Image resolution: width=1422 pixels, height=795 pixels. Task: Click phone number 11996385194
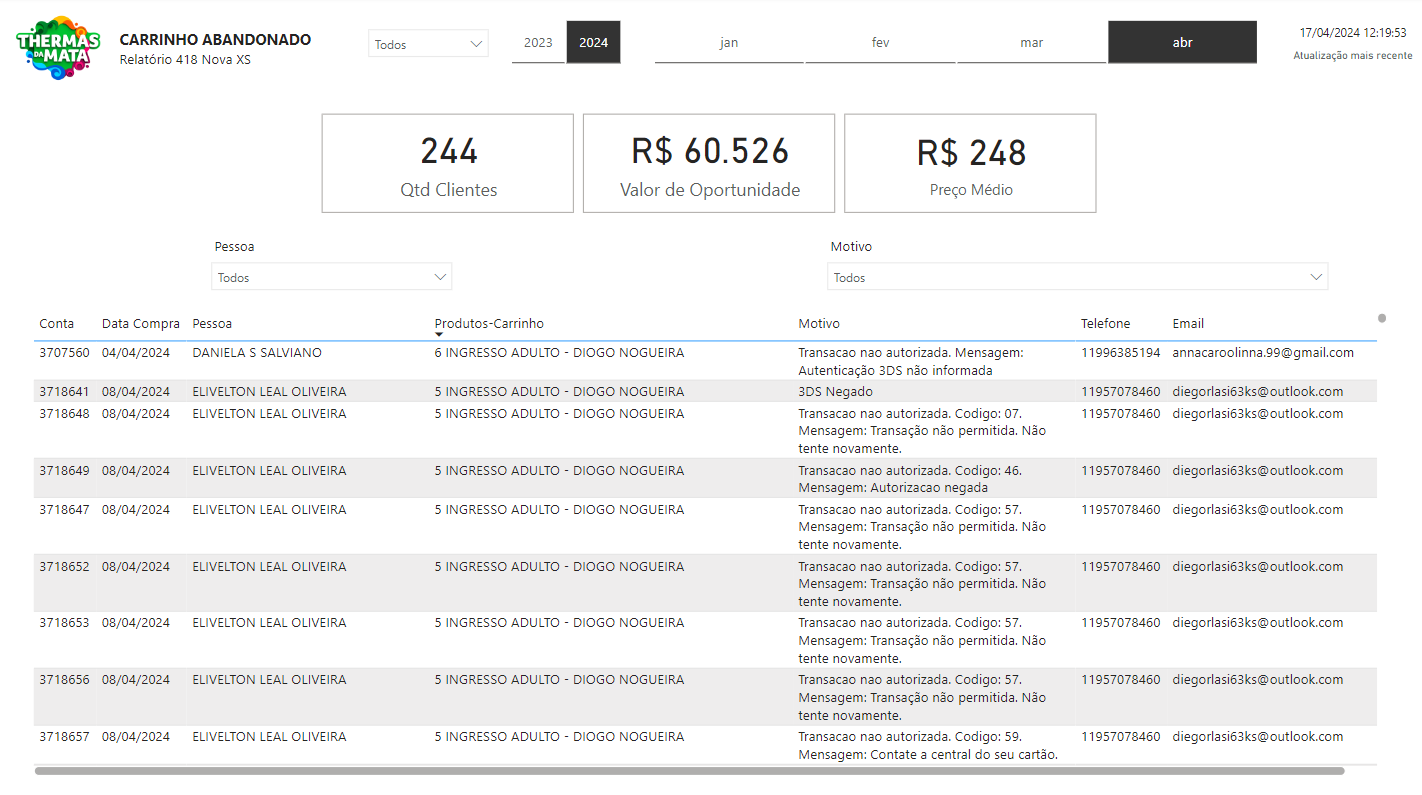1120,353
